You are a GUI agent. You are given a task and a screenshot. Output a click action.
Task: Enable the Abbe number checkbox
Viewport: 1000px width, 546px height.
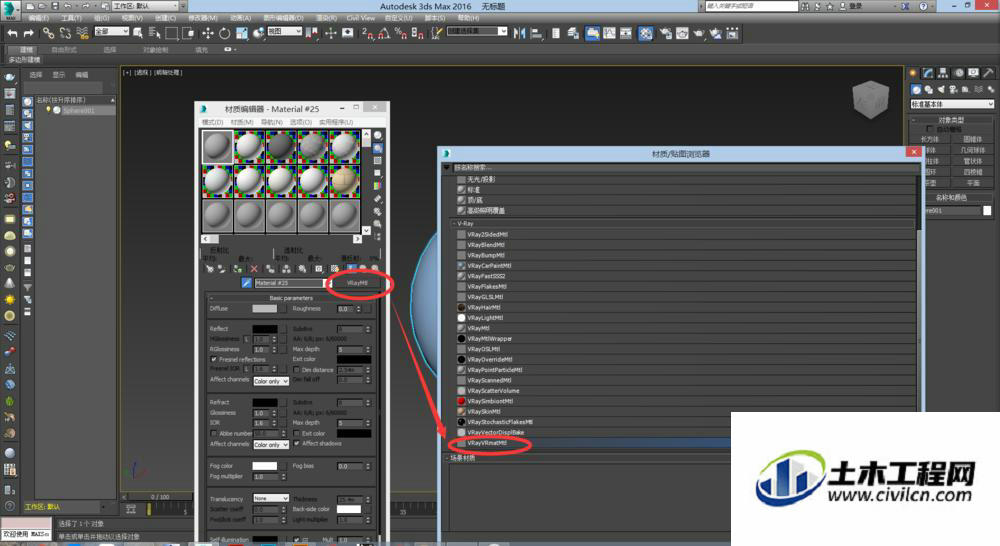[214, 433]
